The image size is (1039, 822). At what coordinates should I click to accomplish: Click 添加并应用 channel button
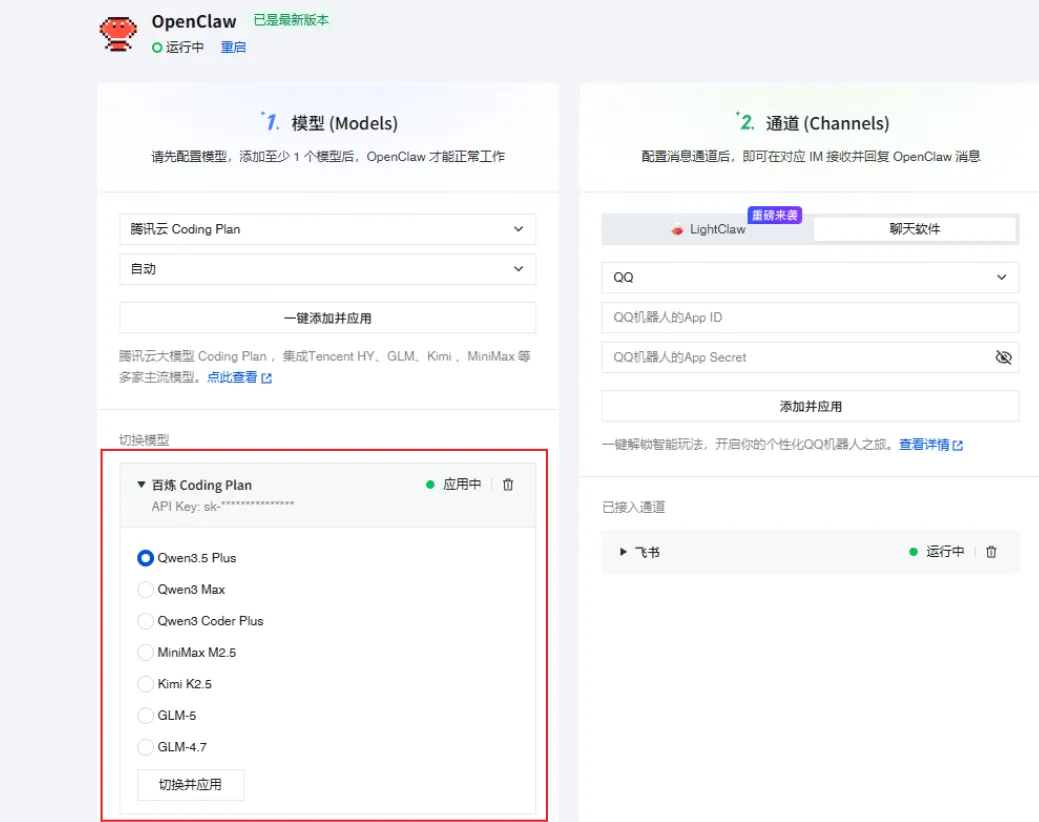click(x=810, y=406)
